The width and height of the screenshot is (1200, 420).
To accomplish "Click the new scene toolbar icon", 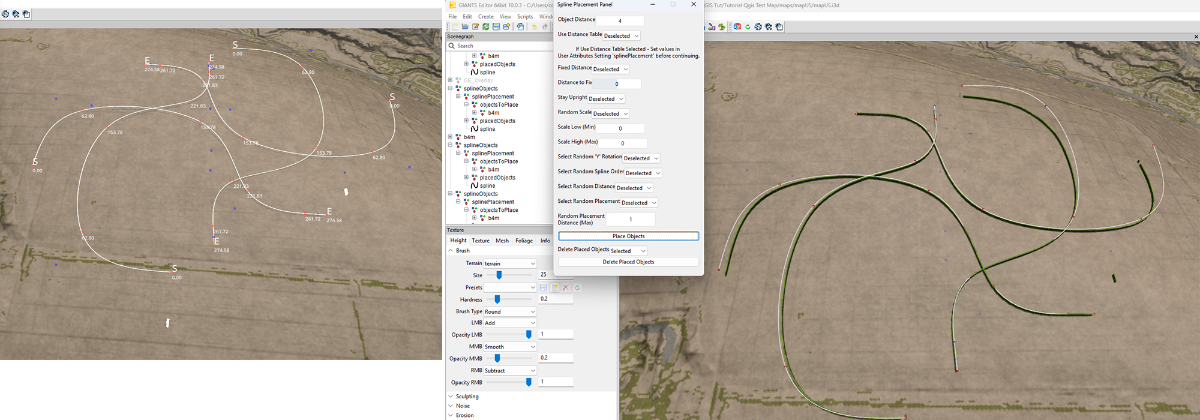I will (455, 27).
